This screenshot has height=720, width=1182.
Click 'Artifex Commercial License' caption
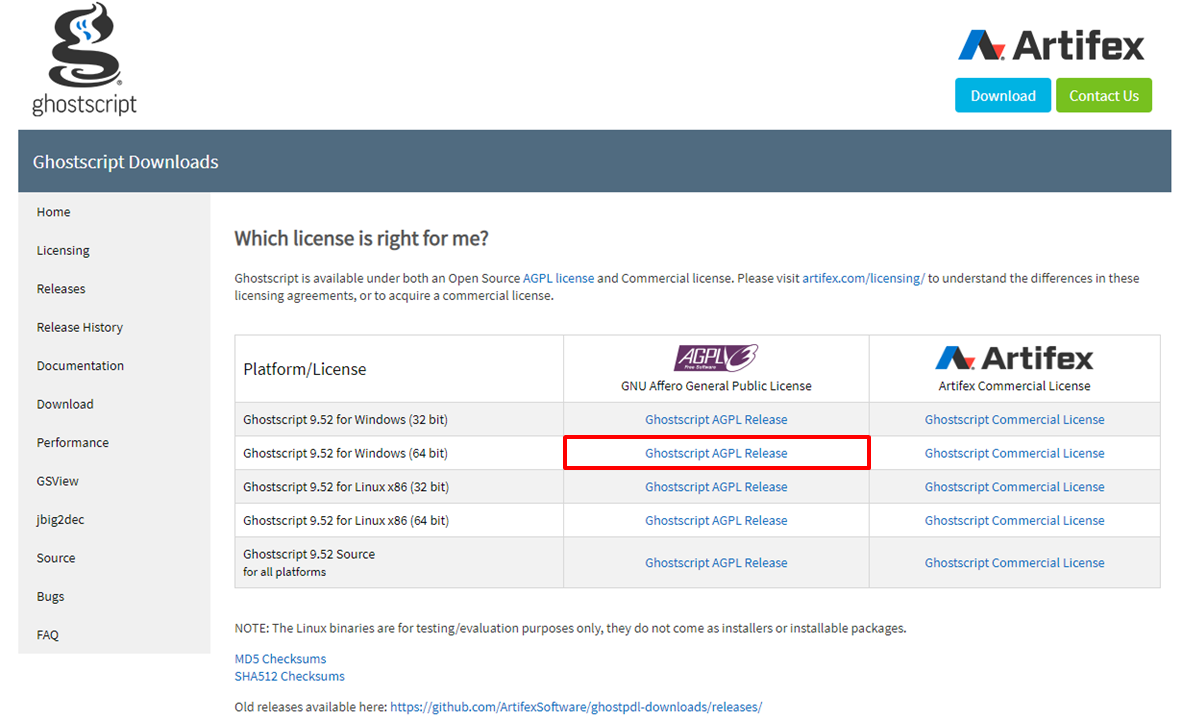(1014, 386)
